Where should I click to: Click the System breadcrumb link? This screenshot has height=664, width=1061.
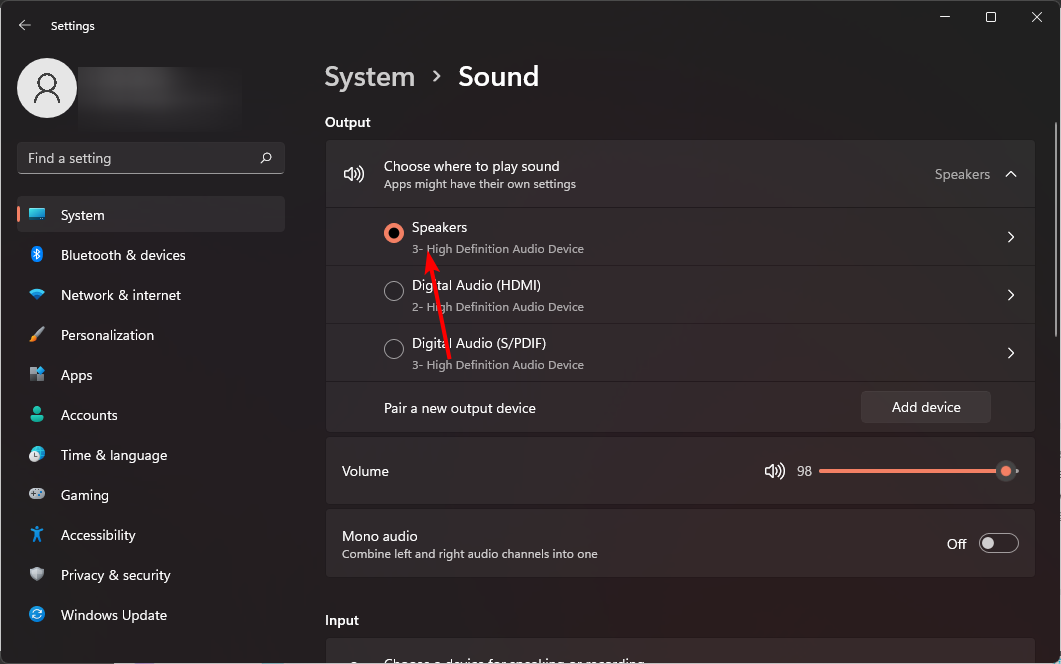coord(370,76)
